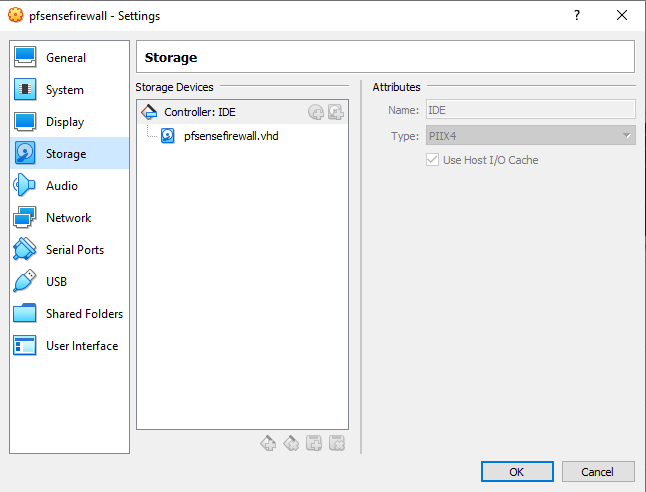Click the add hard disk icon on Controller IDE
Image resolution: width=646 pixels, height=492 pixels.
336,112
